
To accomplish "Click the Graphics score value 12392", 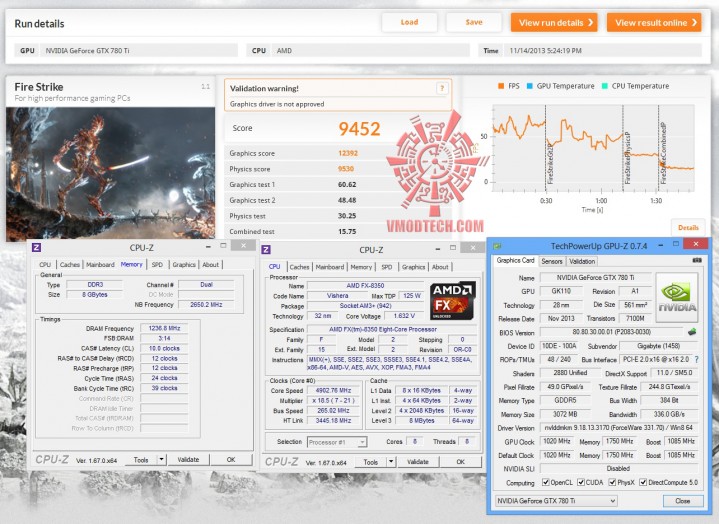I will tap(348, 153).
